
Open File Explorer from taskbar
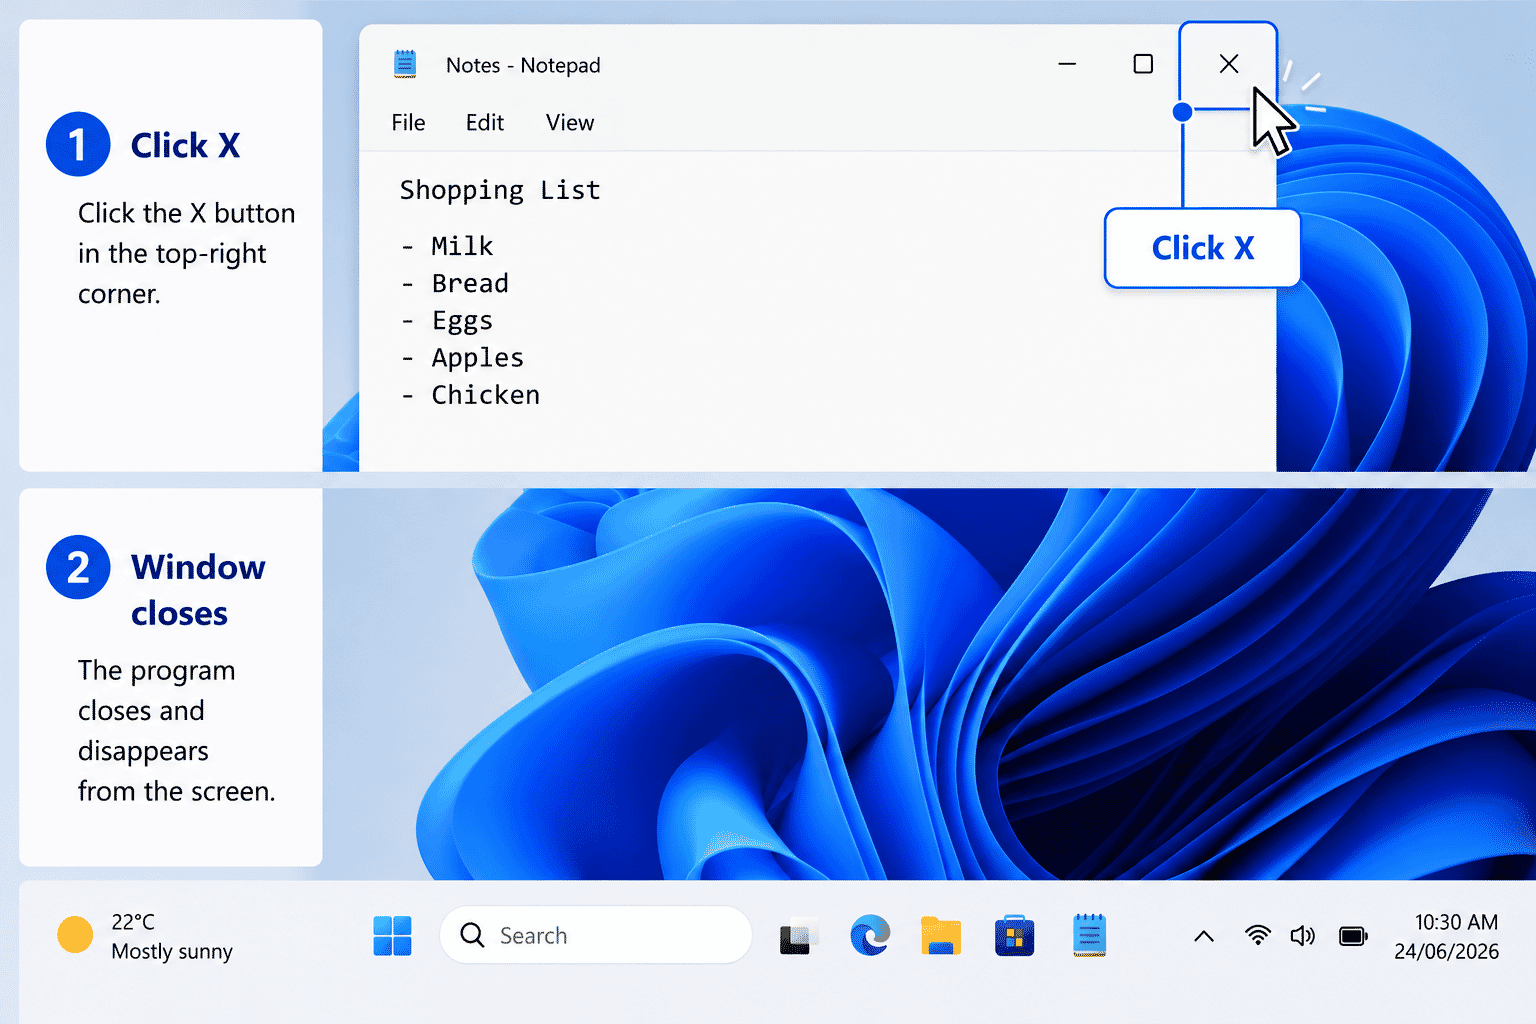pyautogui.click(x=941, y=936)
